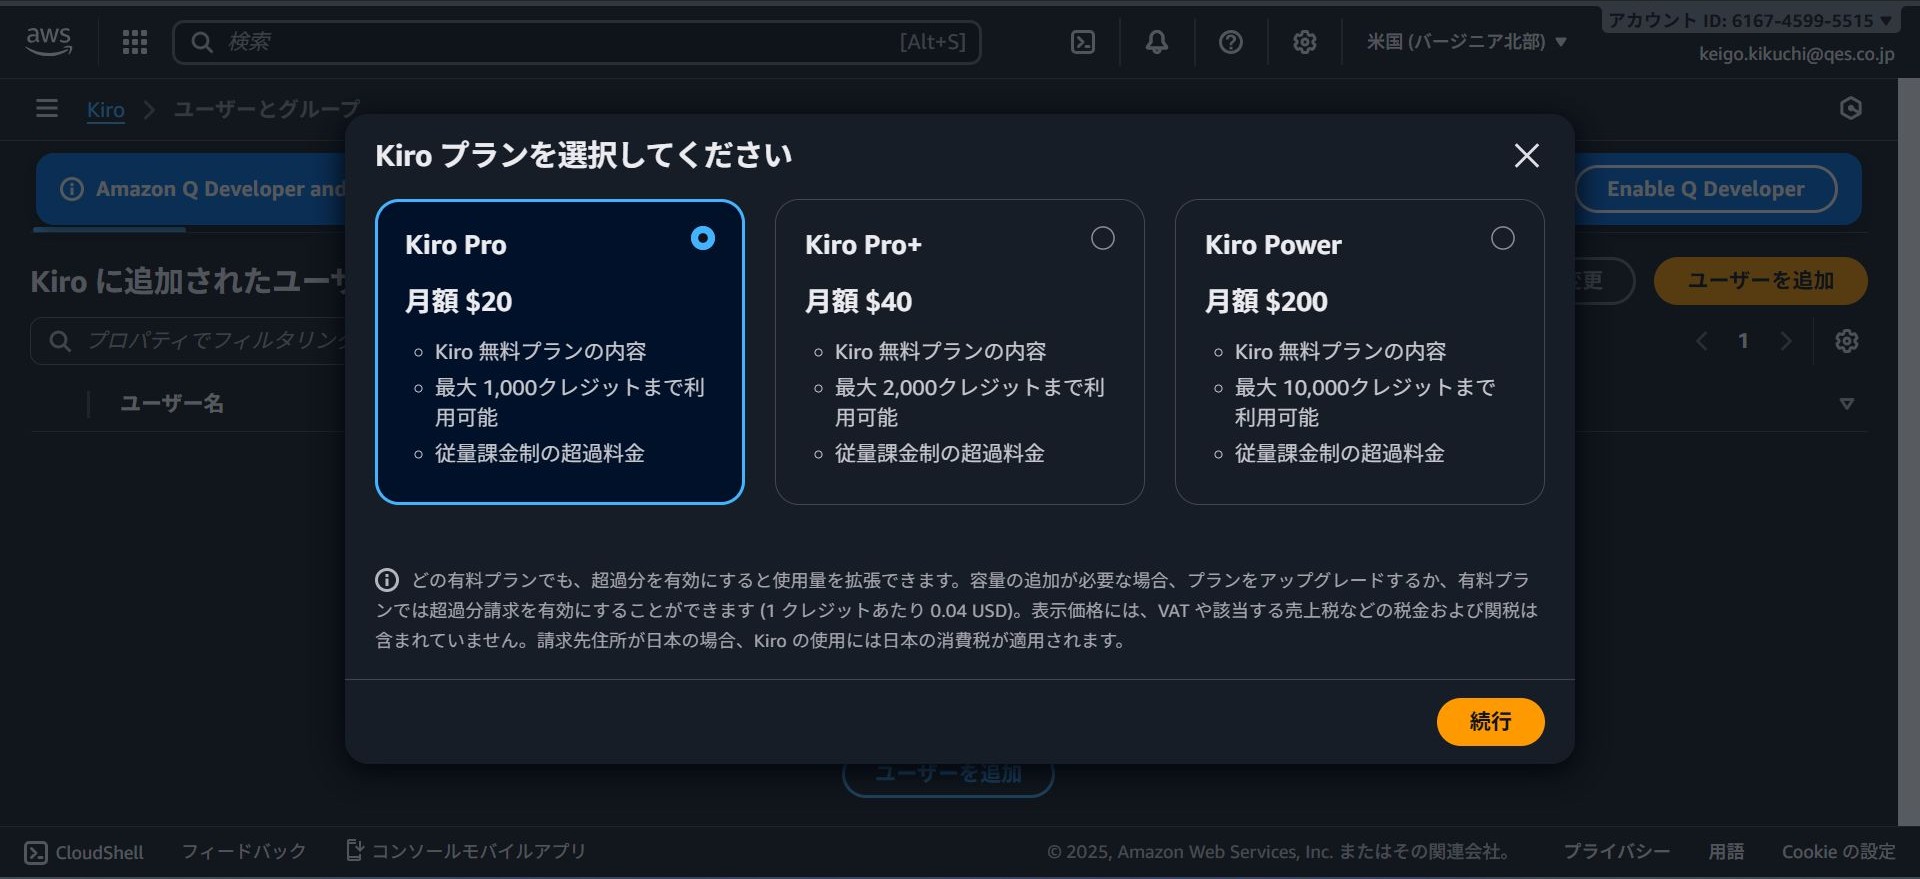The width and height of the screenshot is (1920, 879).
Task: Toggle the hamburger side navigation menu
Action: [47, 108]
